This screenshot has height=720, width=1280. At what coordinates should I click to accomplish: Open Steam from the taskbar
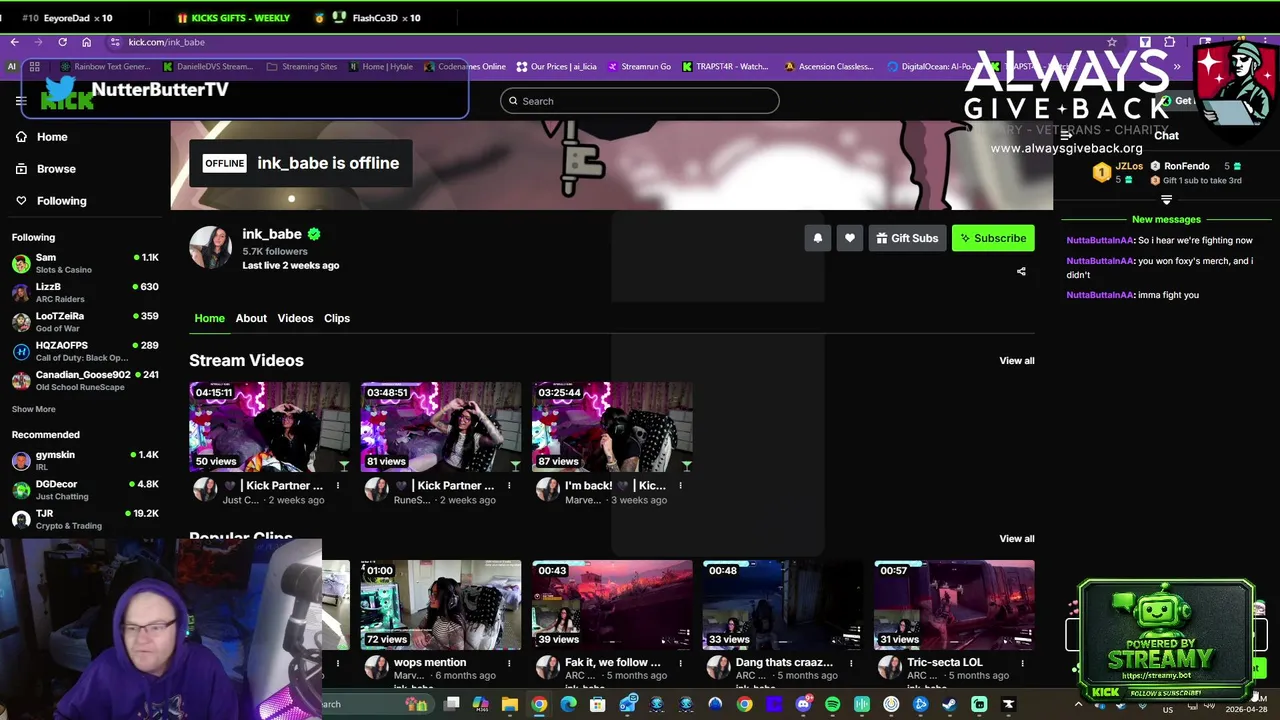click(949, 704)
